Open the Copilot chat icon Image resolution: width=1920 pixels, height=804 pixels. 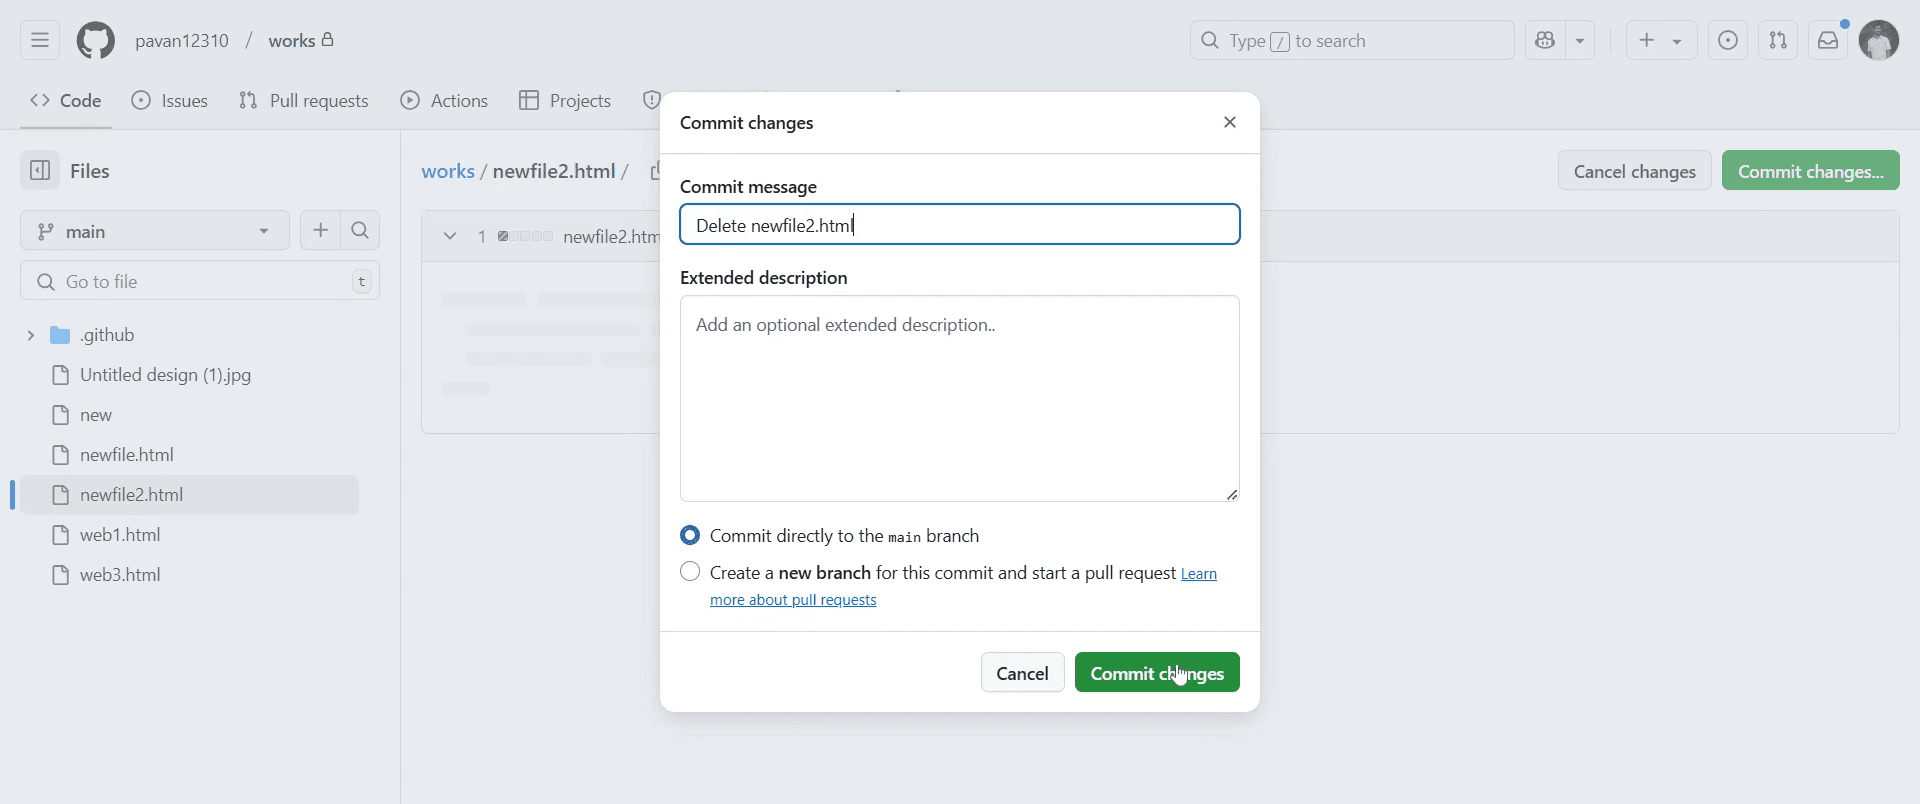click(1546, 41)
